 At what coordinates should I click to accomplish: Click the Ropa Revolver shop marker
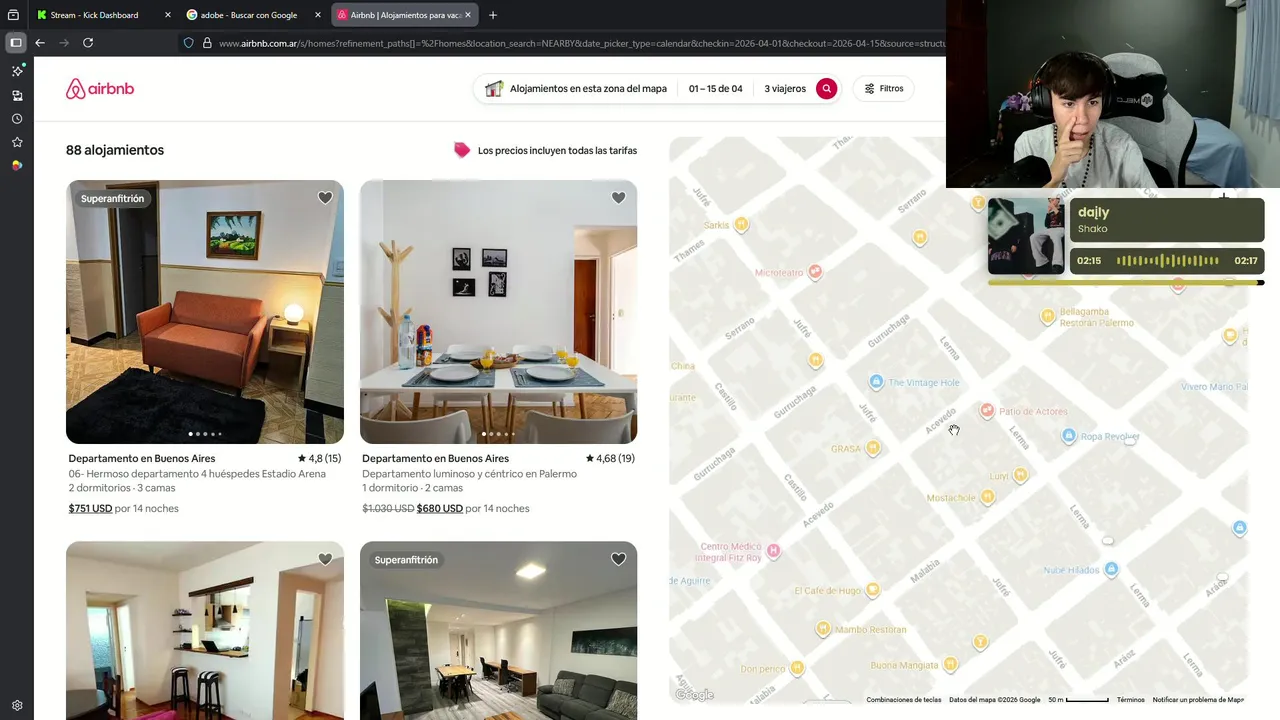coord(1069,436)
